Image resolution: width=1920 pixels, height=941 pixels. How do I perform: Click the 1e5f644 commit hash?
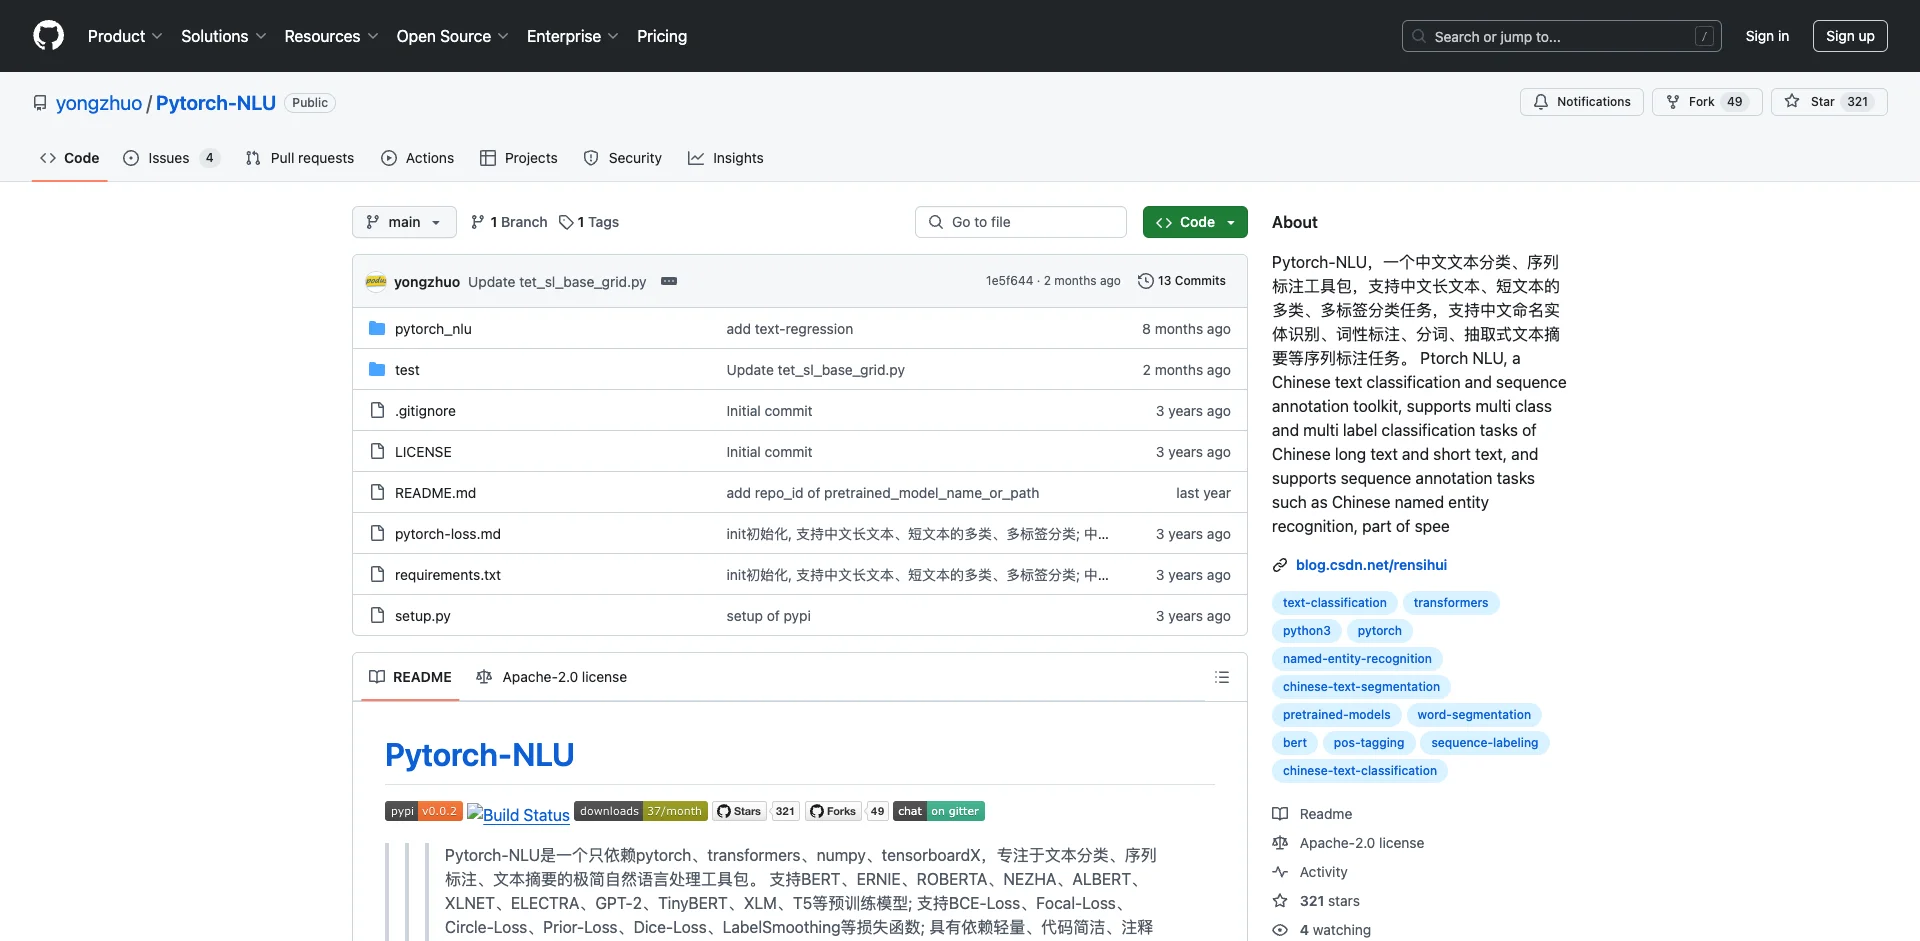[1009, 281]
